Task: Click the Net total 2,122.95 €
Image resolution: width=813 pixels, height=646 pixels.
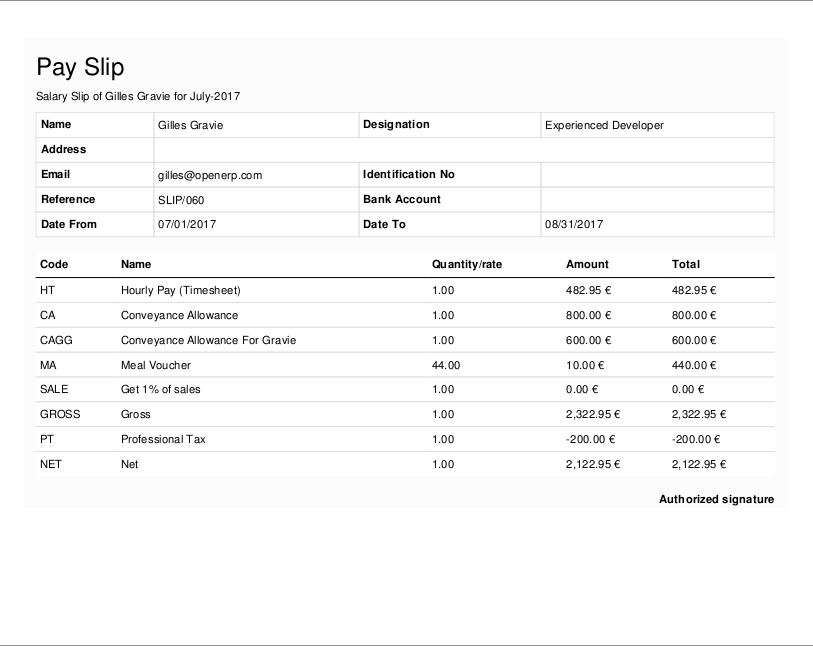Action: pyautogui.click(x=698, y=464)
